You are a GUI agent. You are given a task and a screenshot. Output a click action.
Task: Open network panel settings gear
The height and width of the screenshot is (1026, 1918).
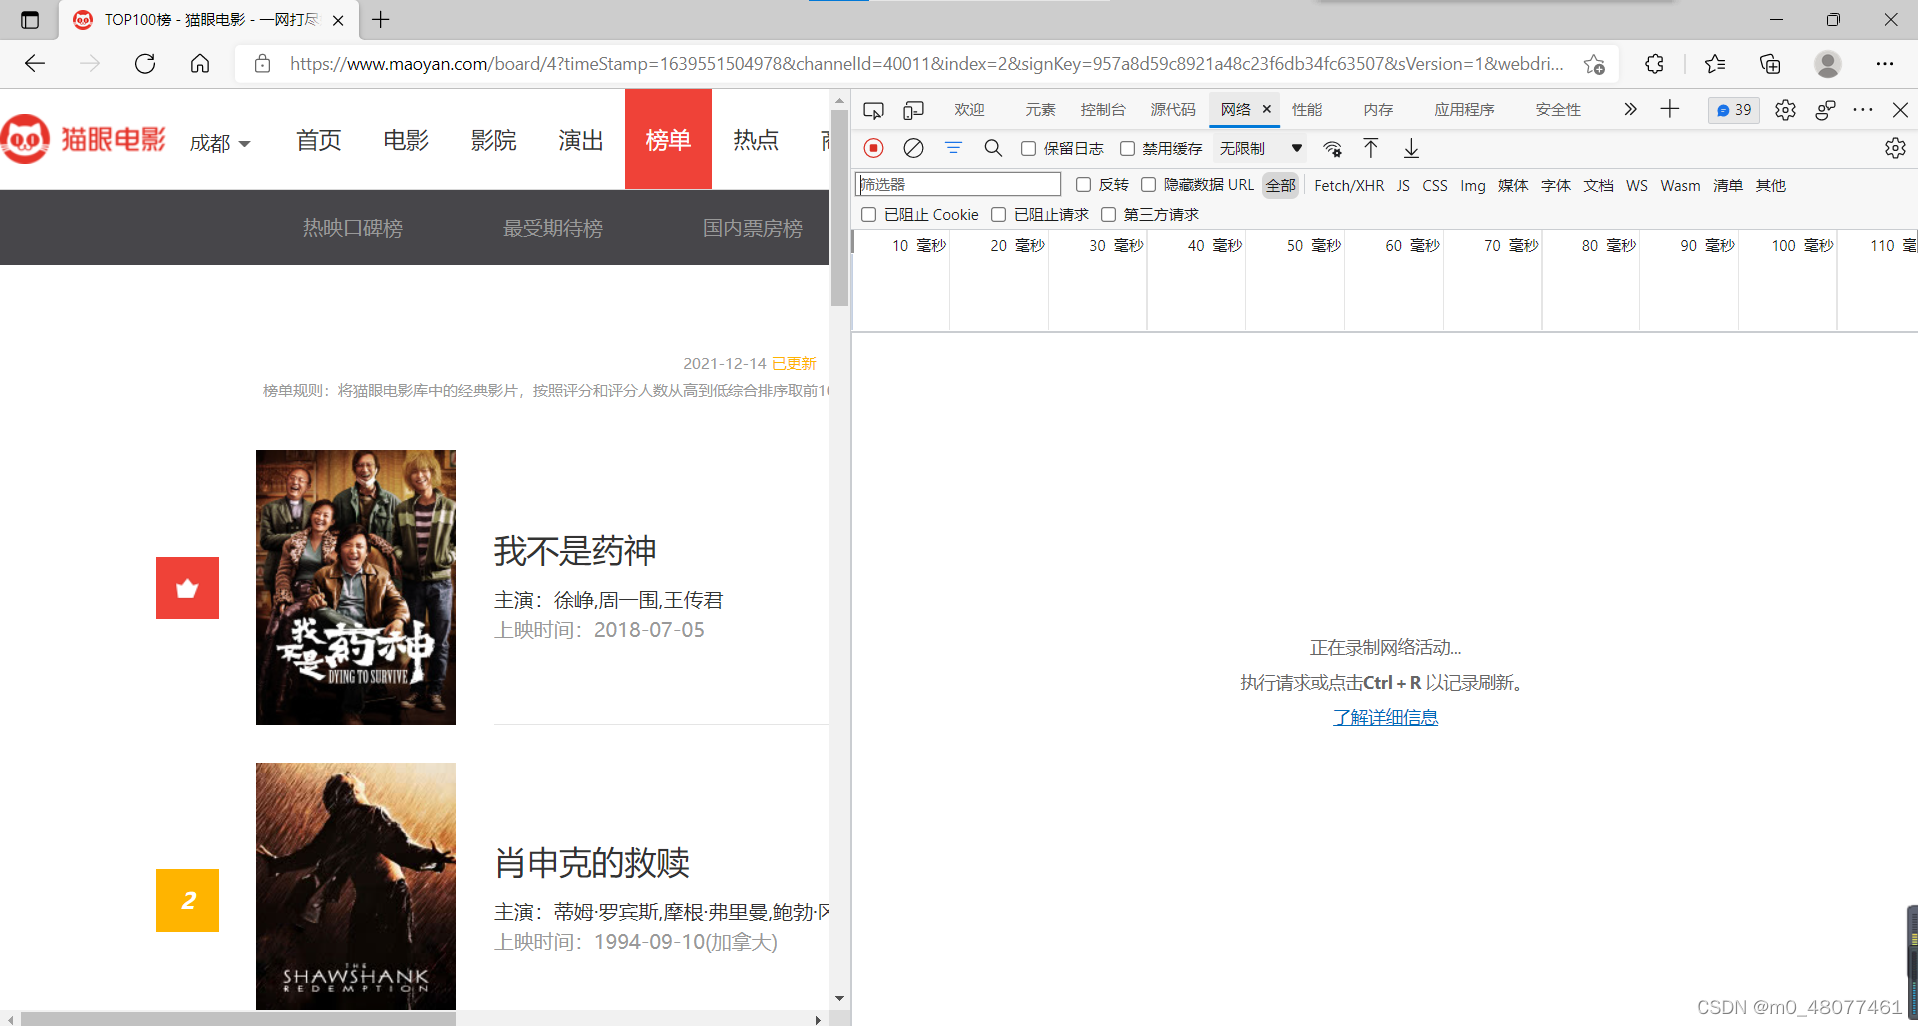pyautogui.click(x=1895, y=148)
